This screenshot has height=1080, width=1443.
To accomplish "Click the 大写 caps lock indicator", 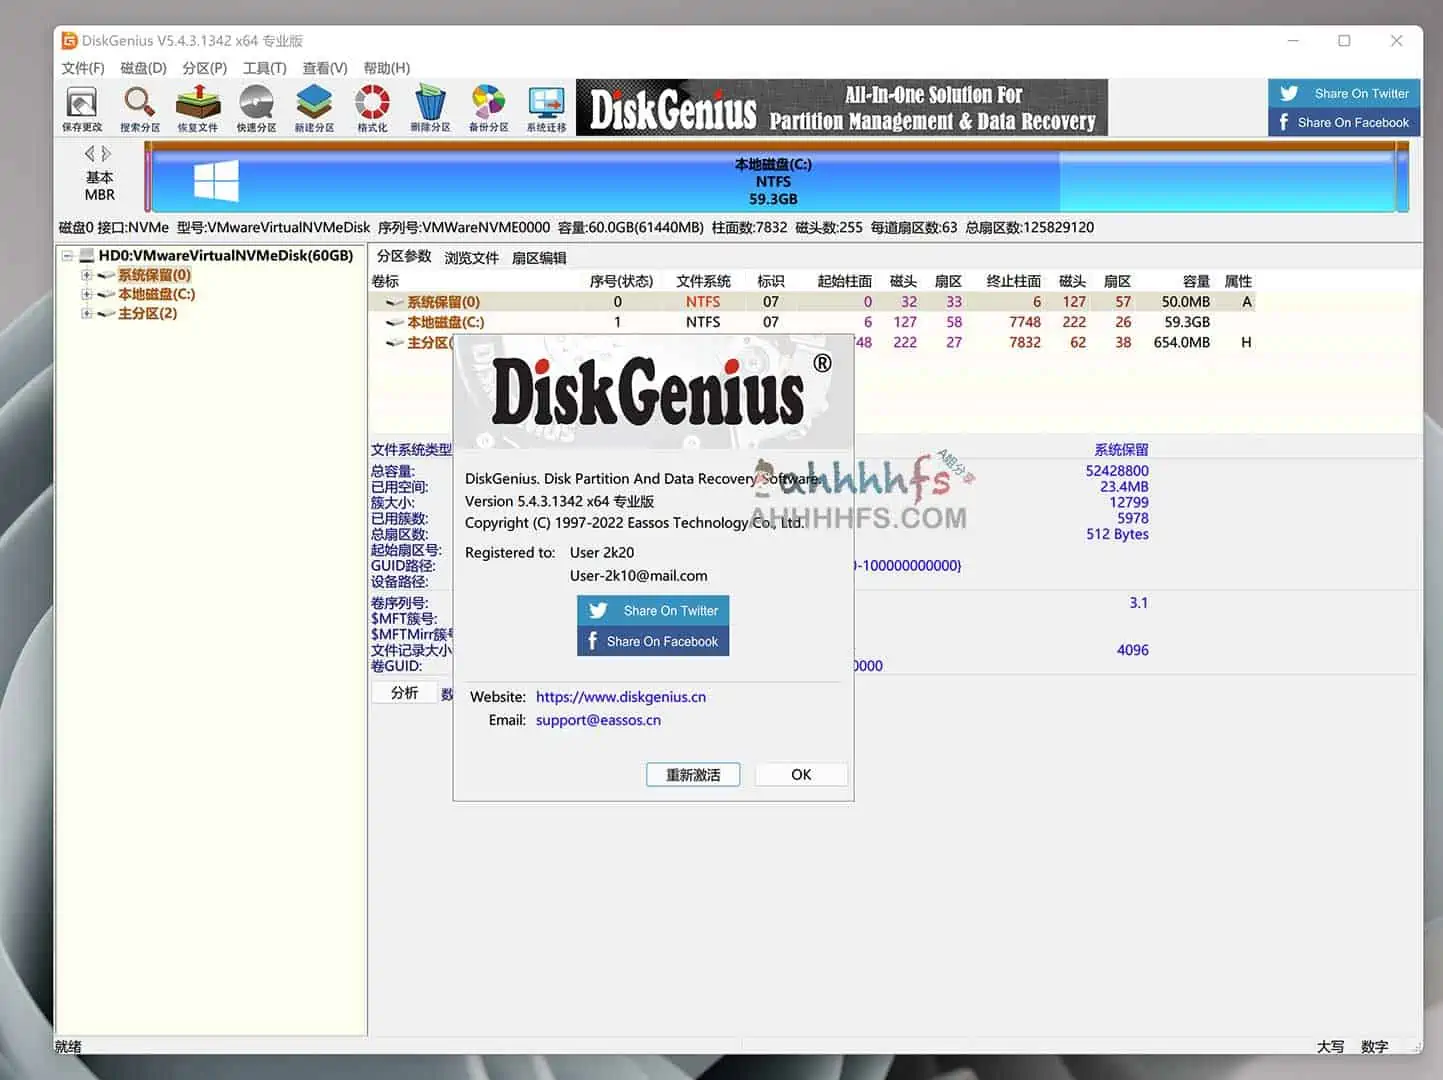I will coord(1330,1046).
